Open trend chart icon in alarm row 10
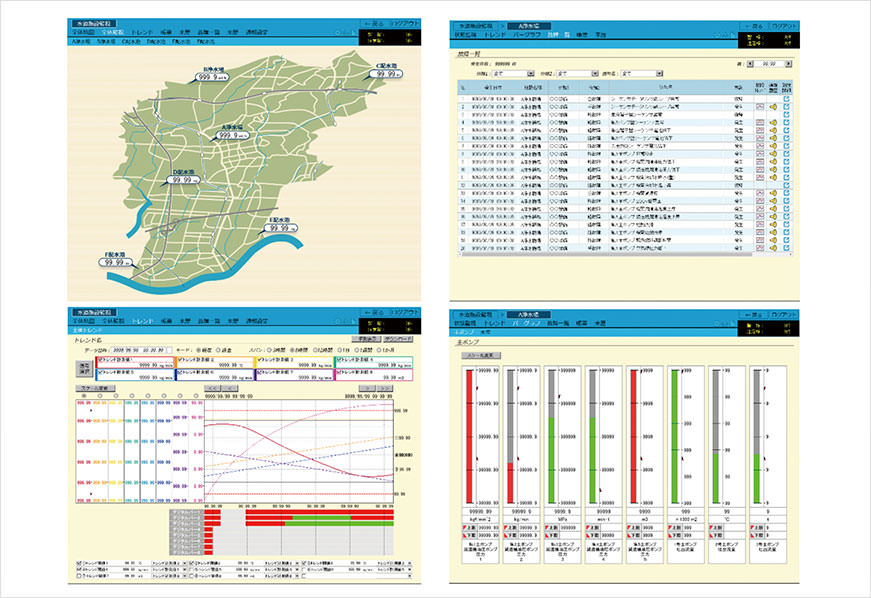The width and height of the screenshot is (871, 598). (x=760, y=169)
